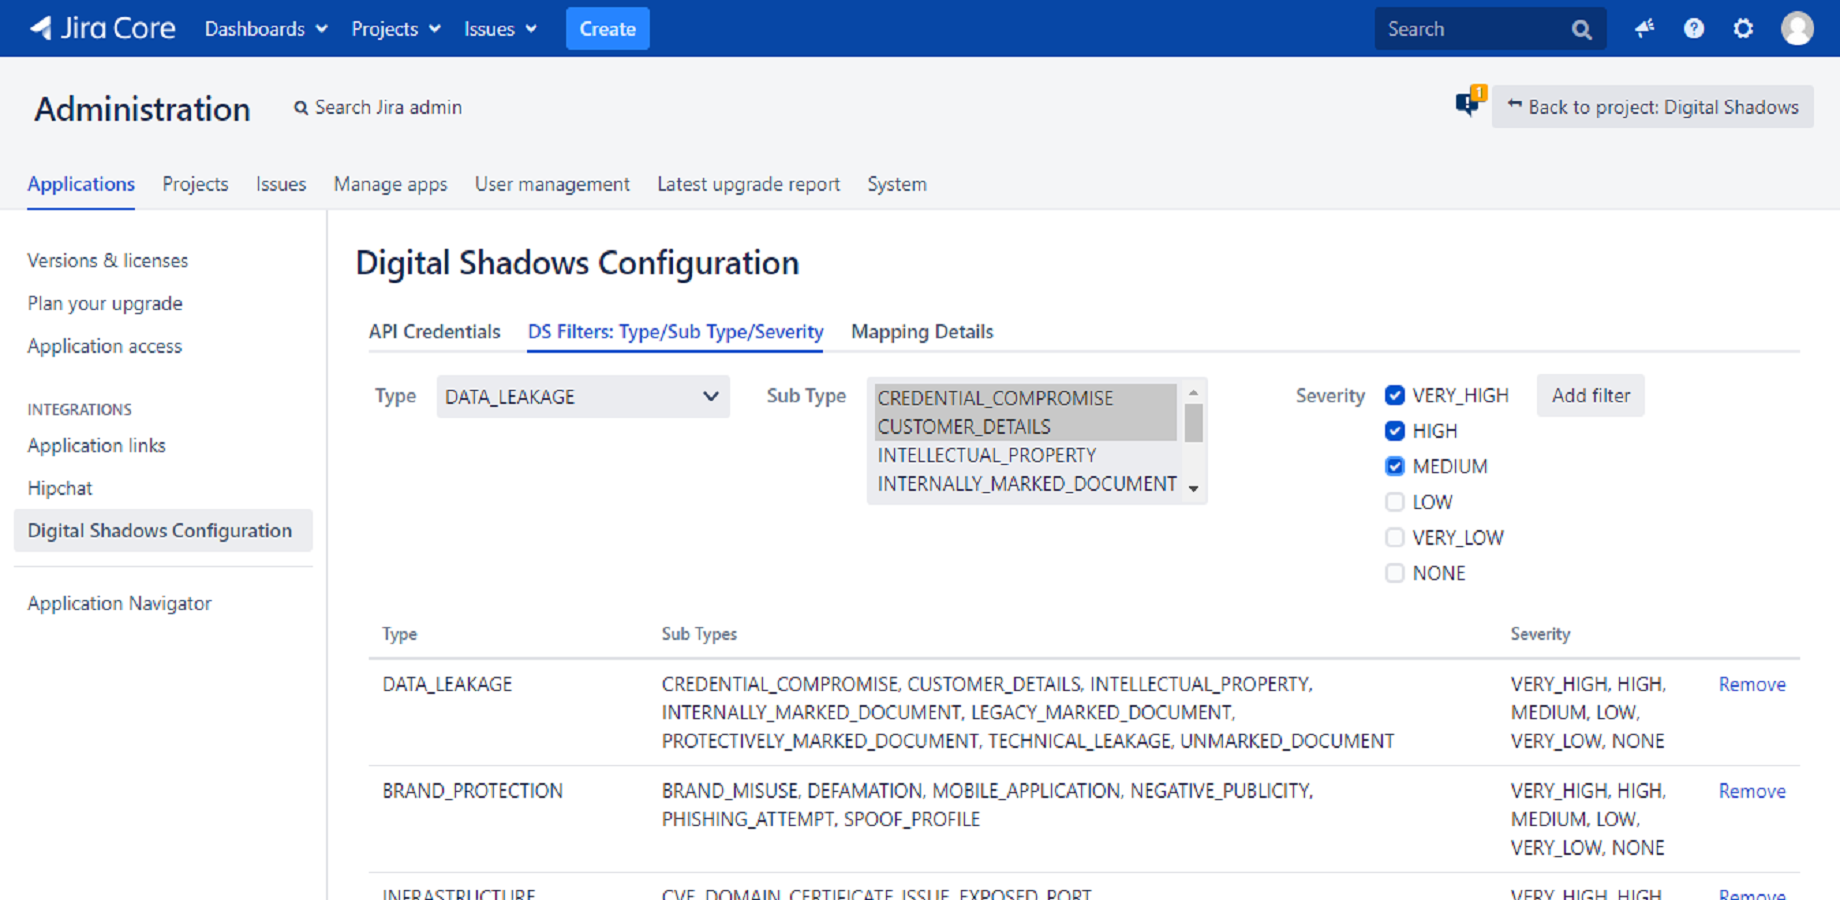This screenshot has height=900, width=1840.
Task: Enable the LOW severity checkbox
Action: 1394,502
